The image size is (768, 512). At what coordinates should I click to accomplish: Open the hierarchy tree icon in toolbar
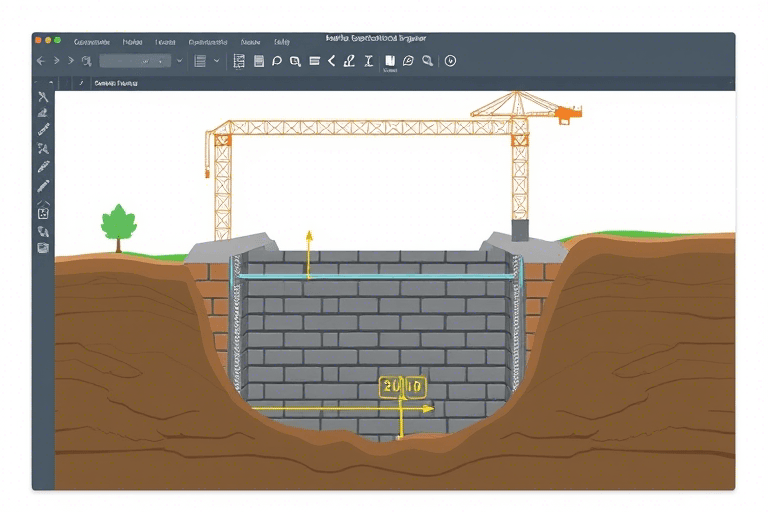click(239, 61)
